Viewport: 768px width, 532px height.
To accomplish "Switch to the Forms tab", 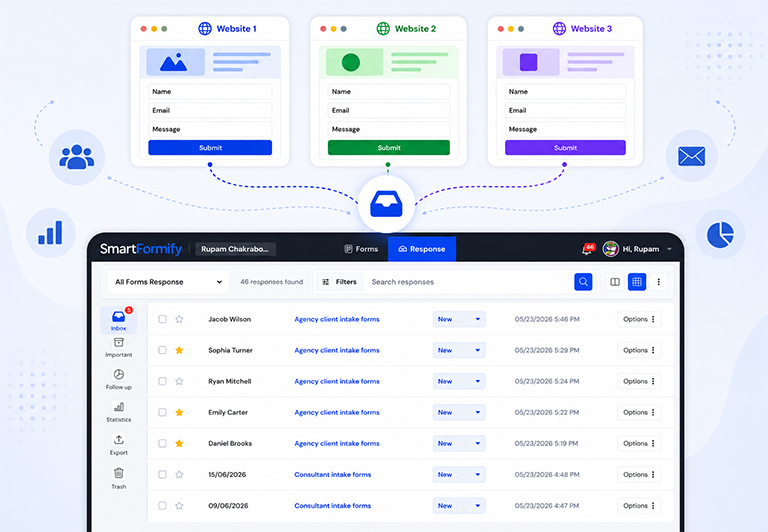I will pyautogui.click(x=361, y=249).
